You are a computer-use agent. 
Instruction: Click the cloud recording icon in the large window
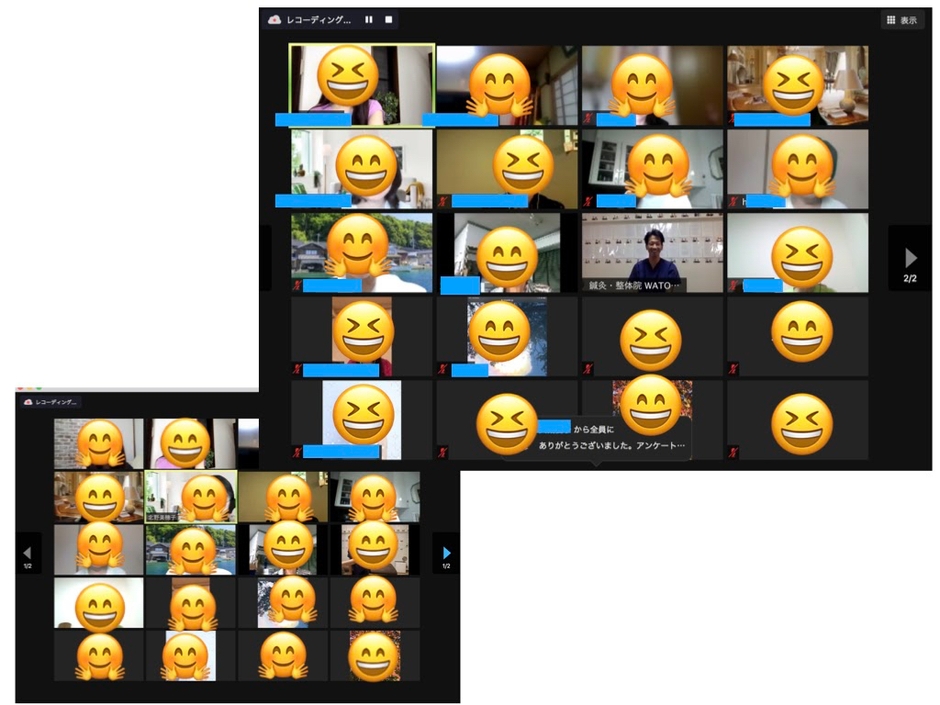[x=275, y=19]
